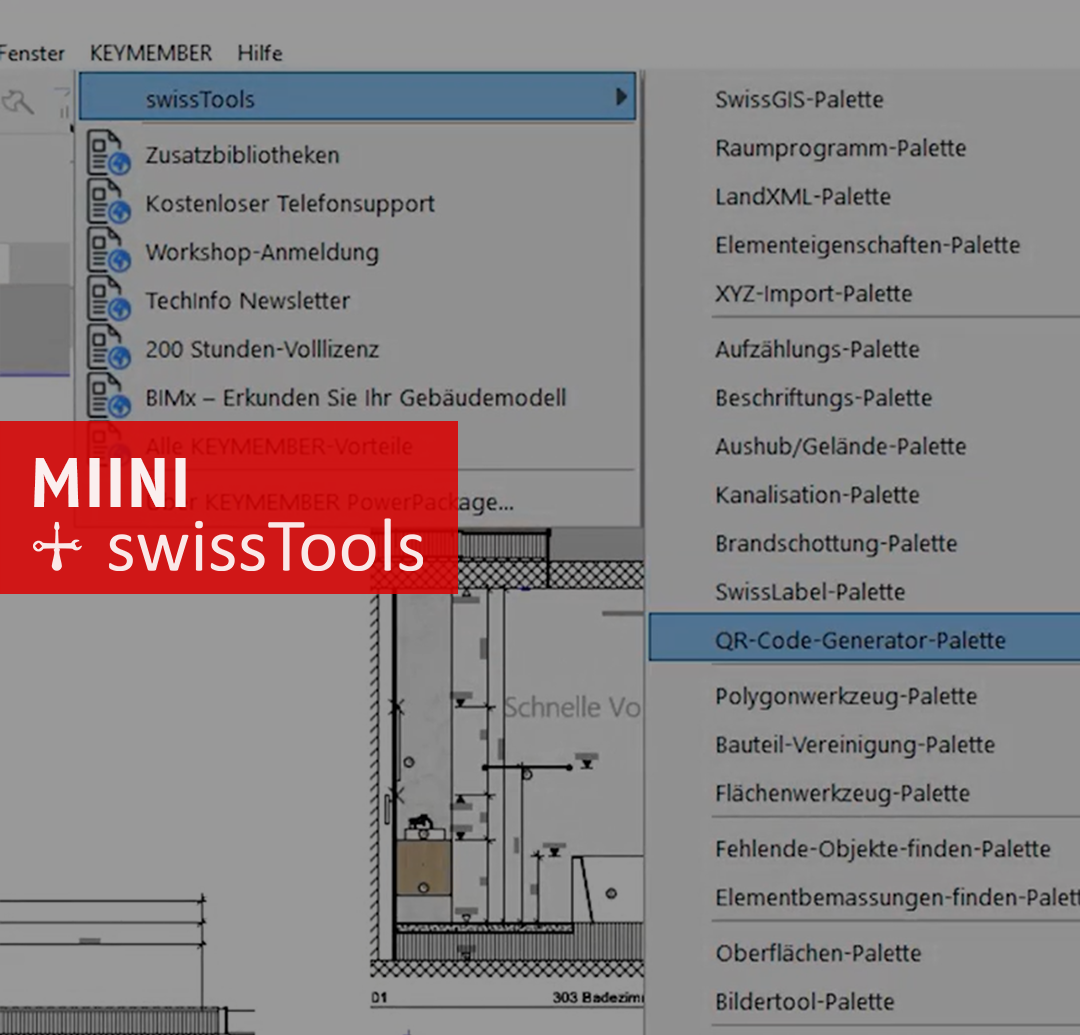The height and width of the screenshot is (1035, 1080).
Task: Open the Aufzählungs-Palette
Action: 817,350
